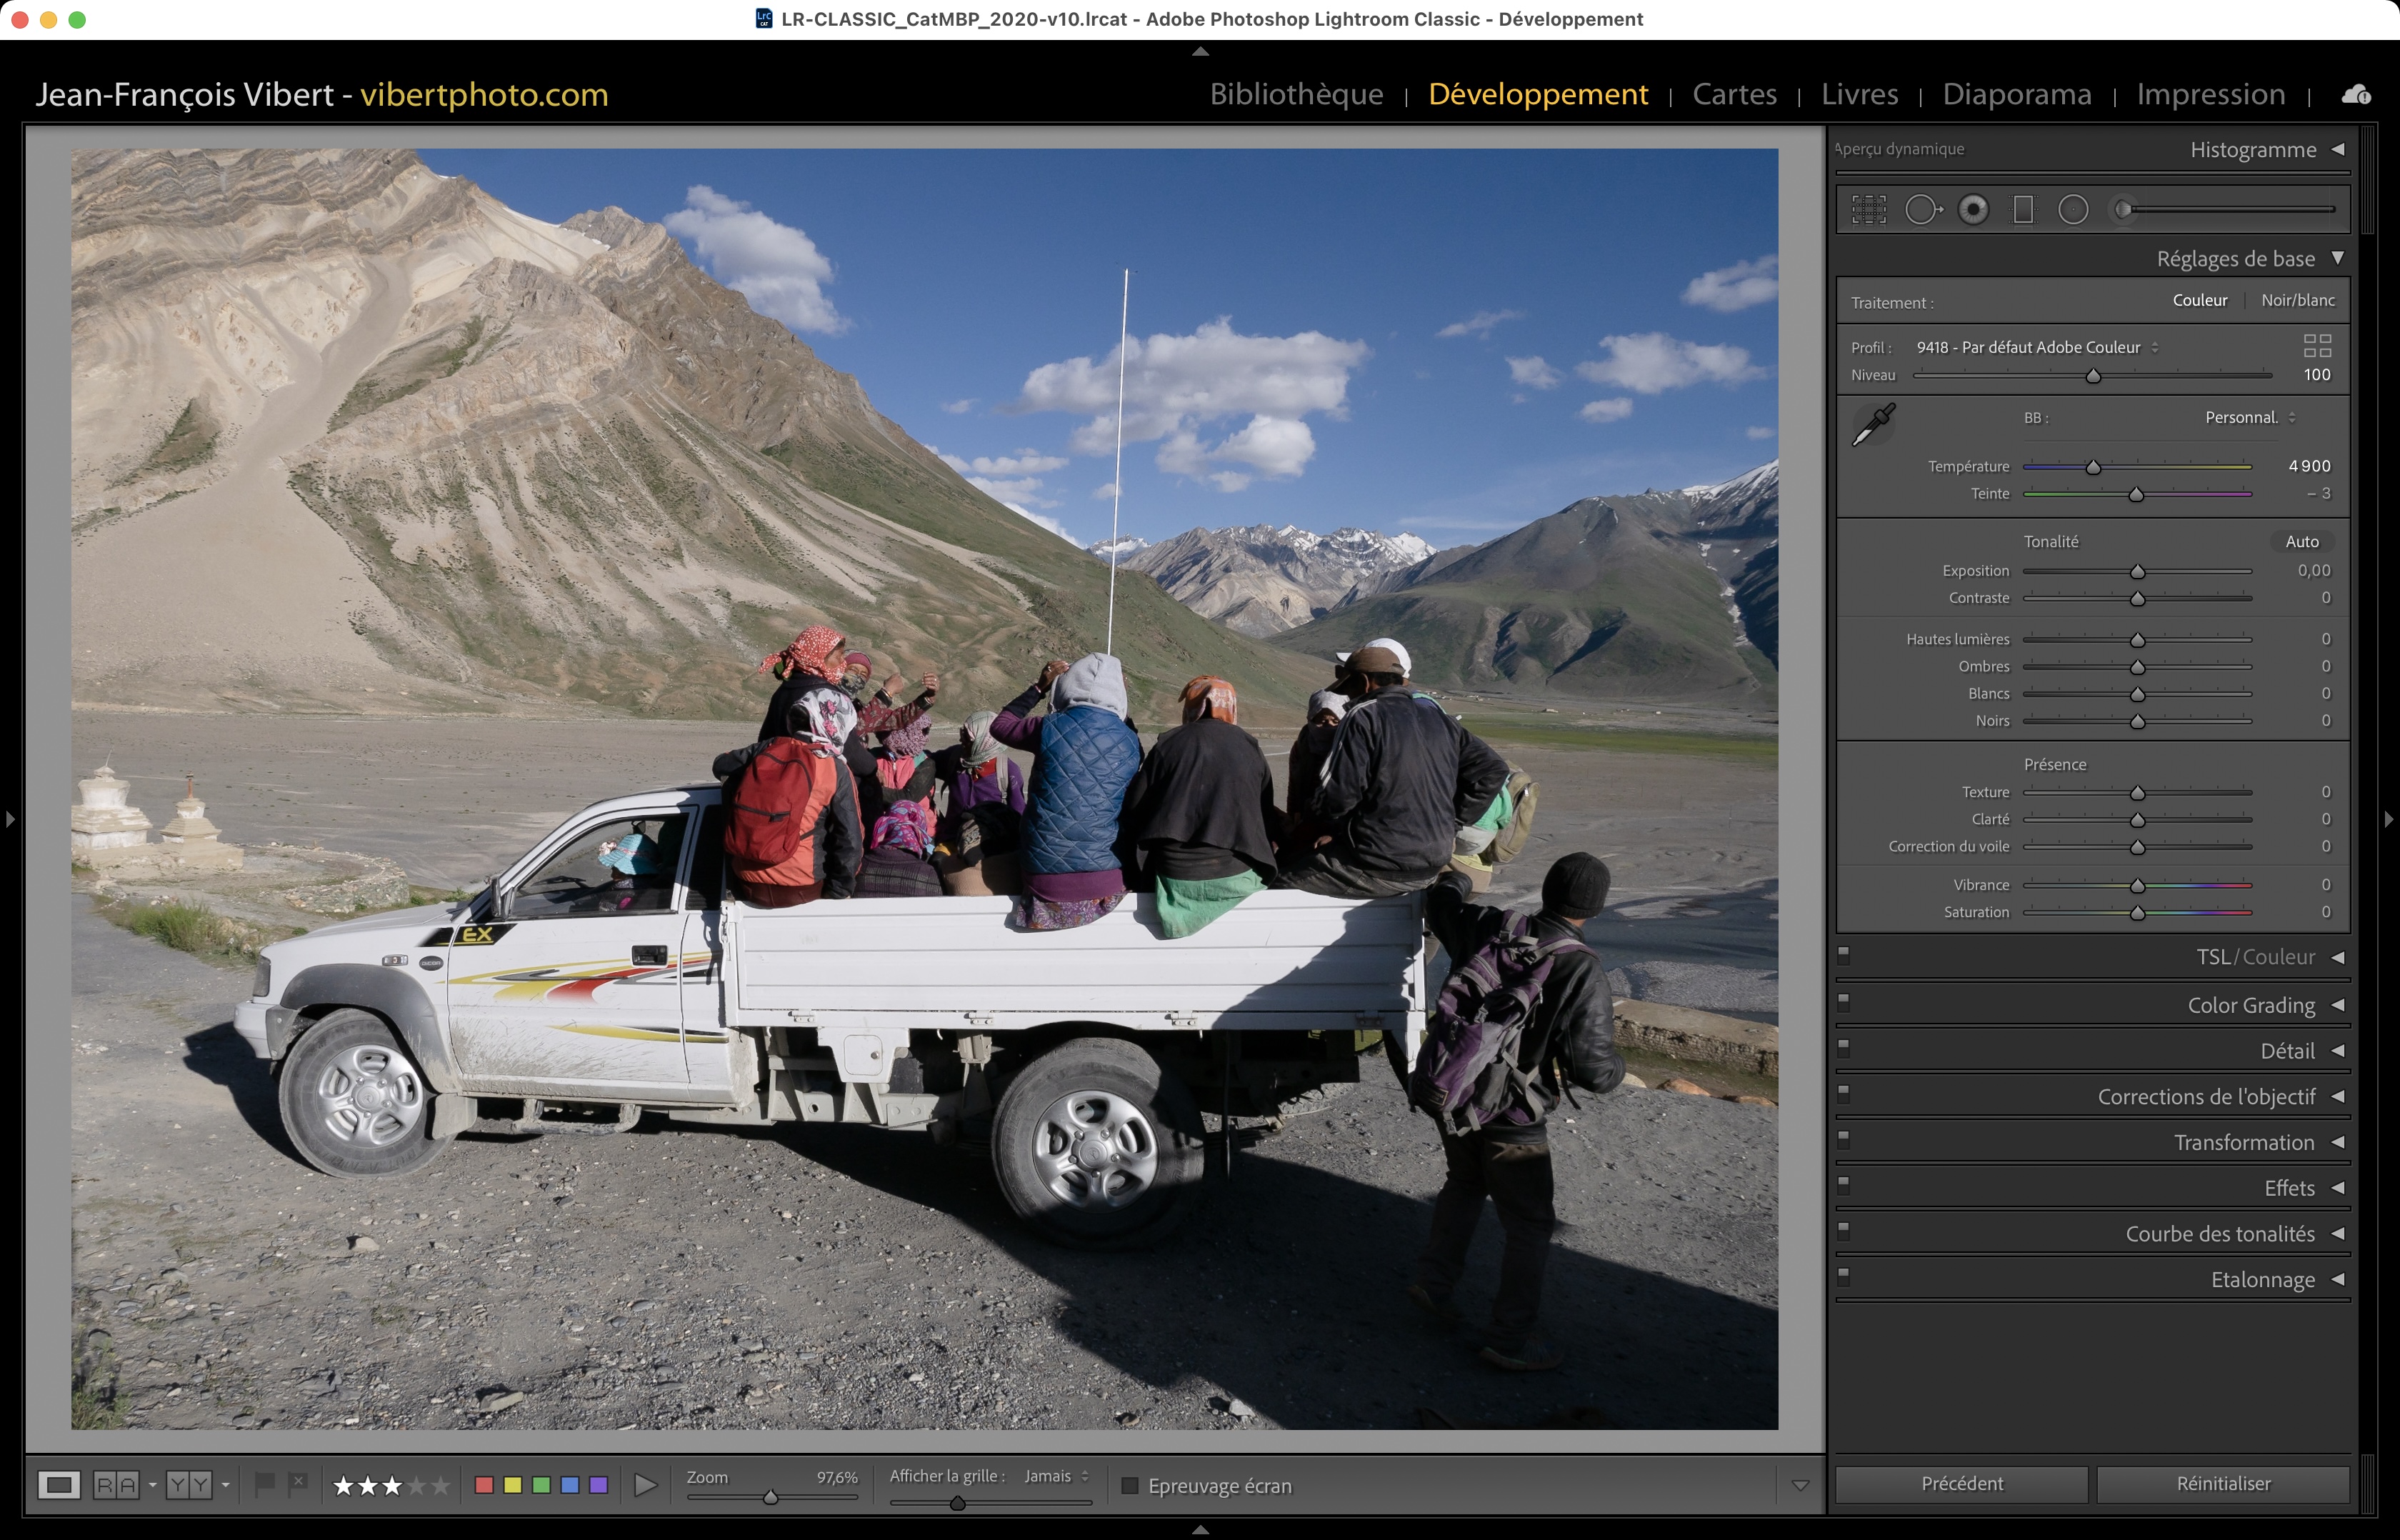Toggle the TSL/Couleur panel switch
Viewport: 2400px width, 1540px height.
pyautogui.click(x=1844, y=955)
